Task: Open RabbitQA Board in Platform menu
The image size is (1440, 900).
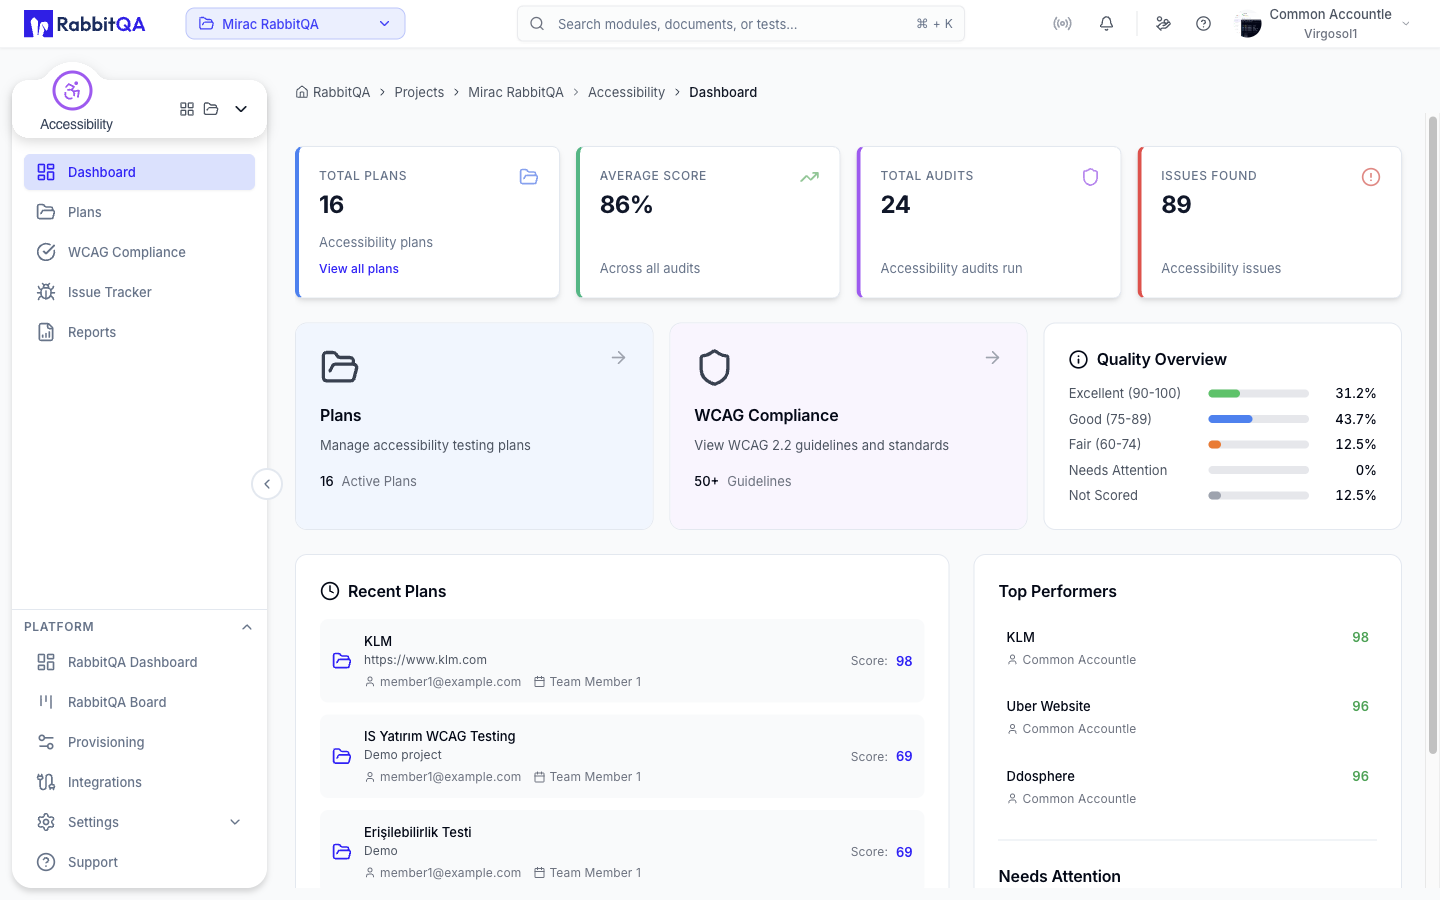Action: point(139,702)
